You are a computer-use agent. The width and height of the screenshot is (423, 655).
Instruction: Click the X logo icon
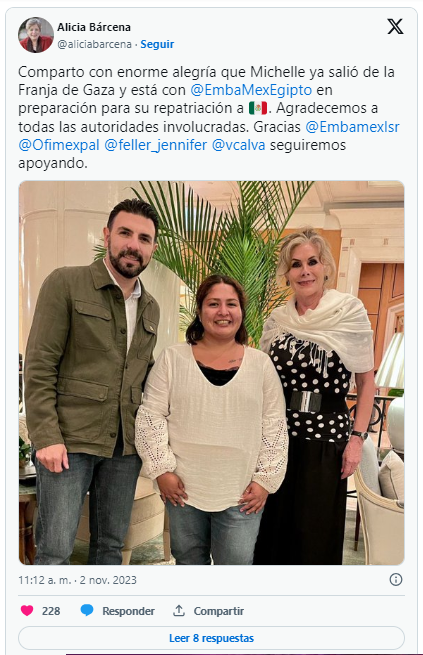click(x=395, y=27)
